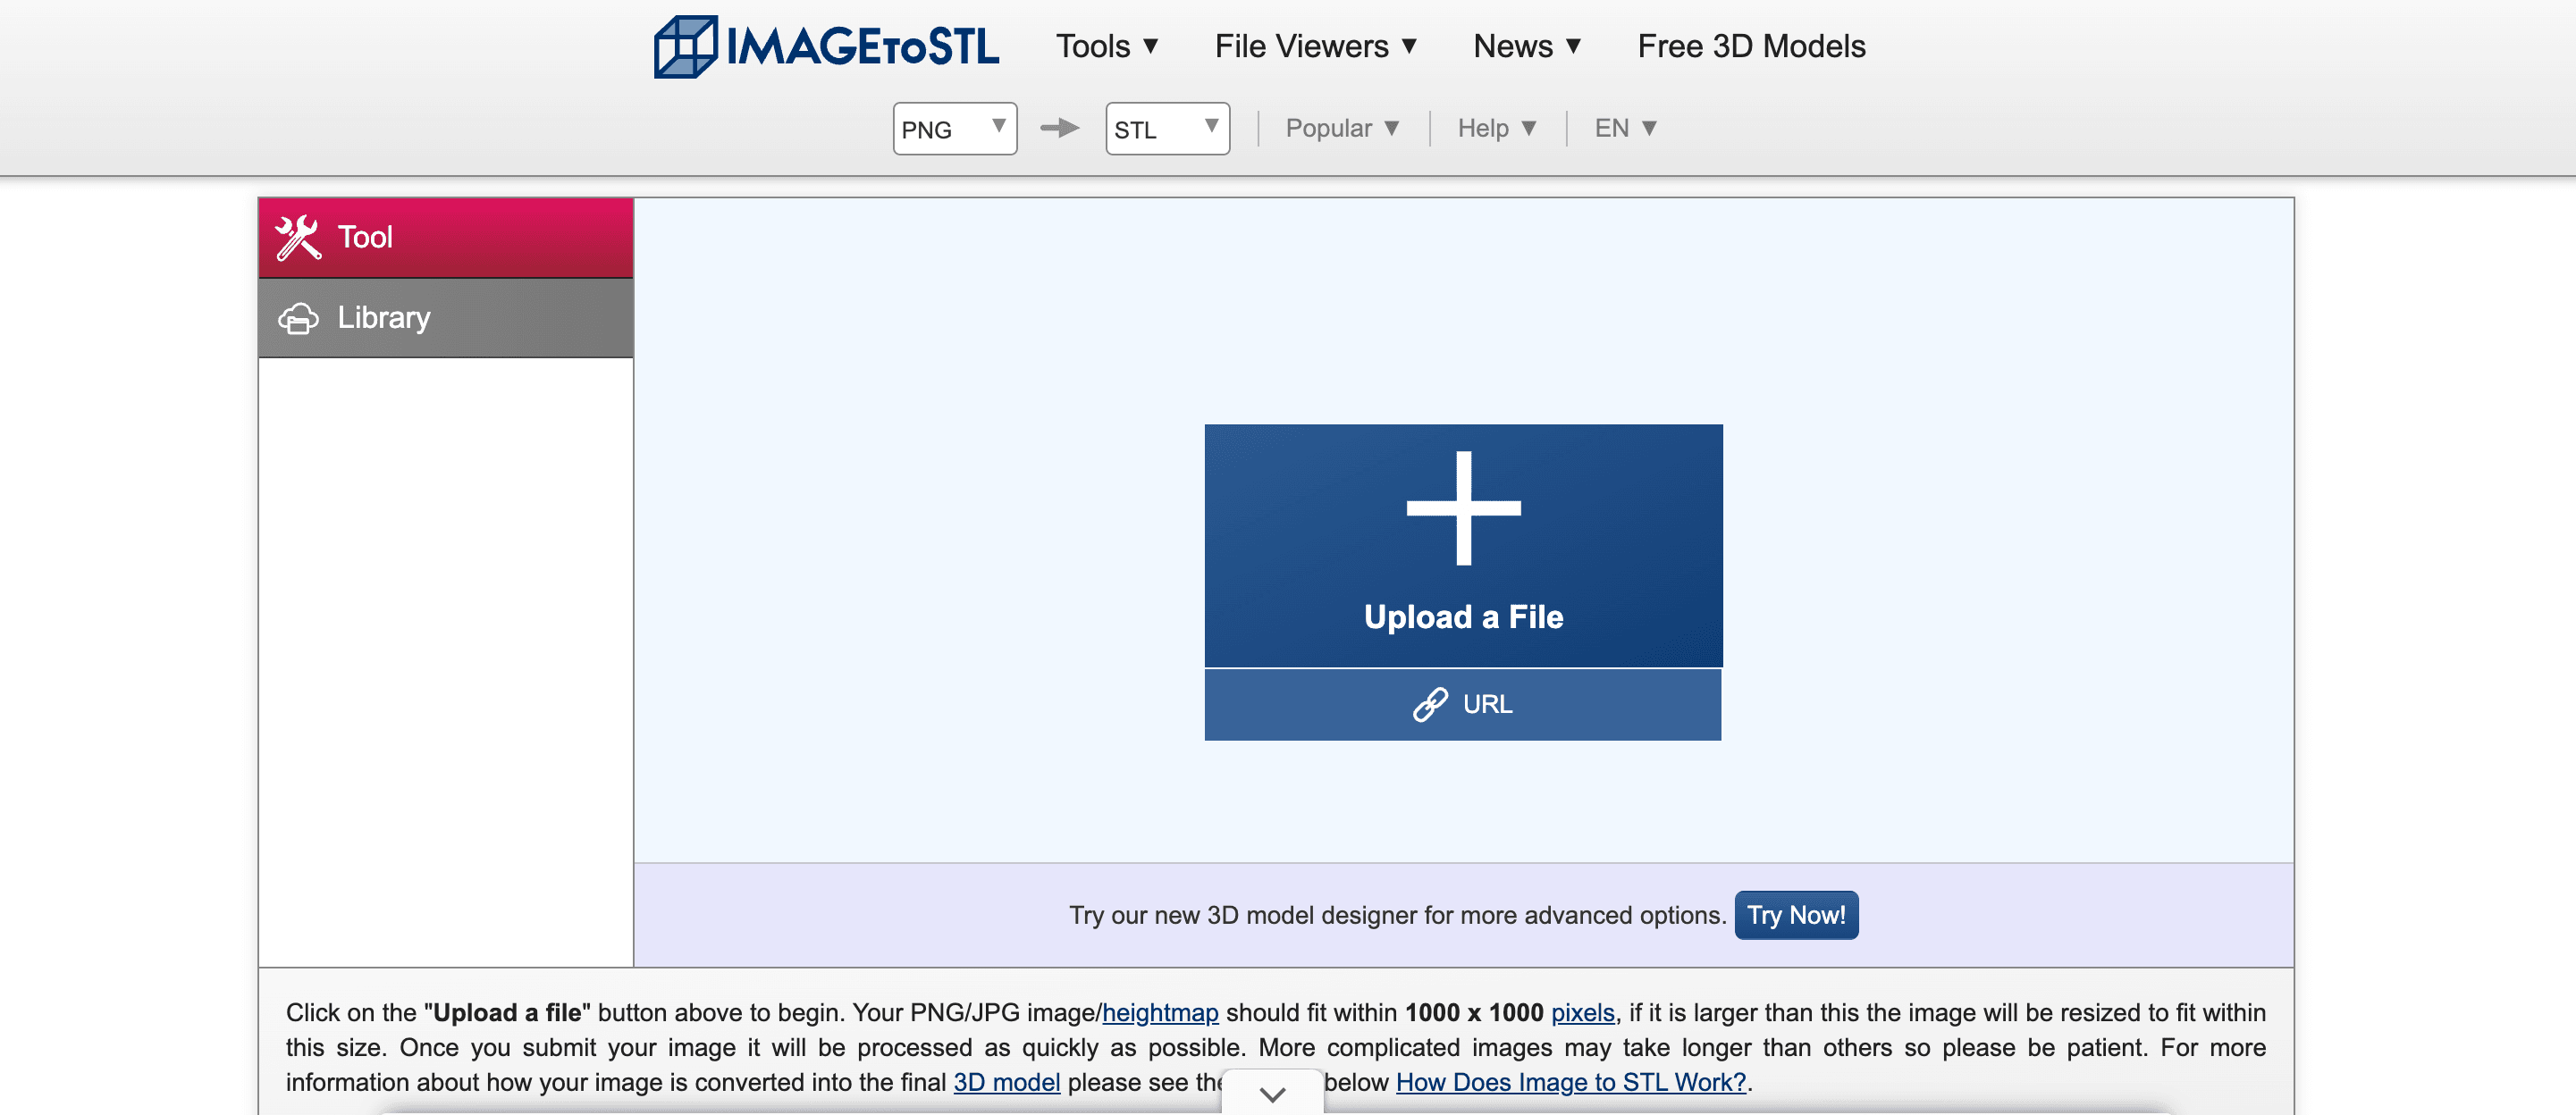This screenshot has width=2576, height=1115.
Task: Open the 3D model link
Action: pyautogui.click(x=1006, y=1082)
